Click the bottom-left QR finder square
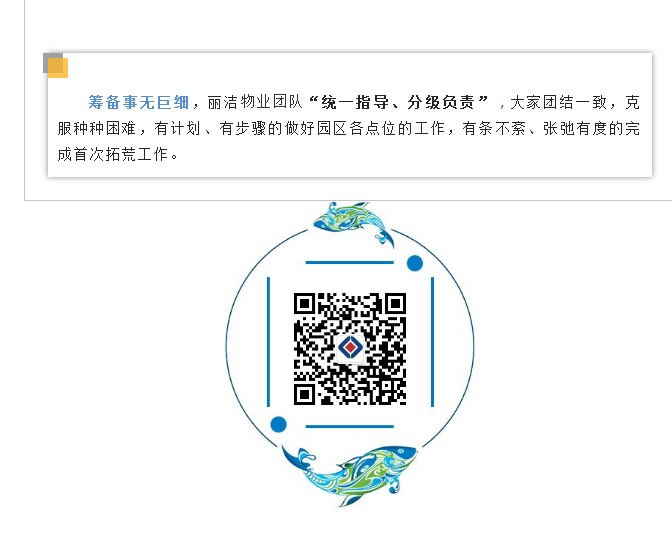672x559 pixels. point(304,394)
